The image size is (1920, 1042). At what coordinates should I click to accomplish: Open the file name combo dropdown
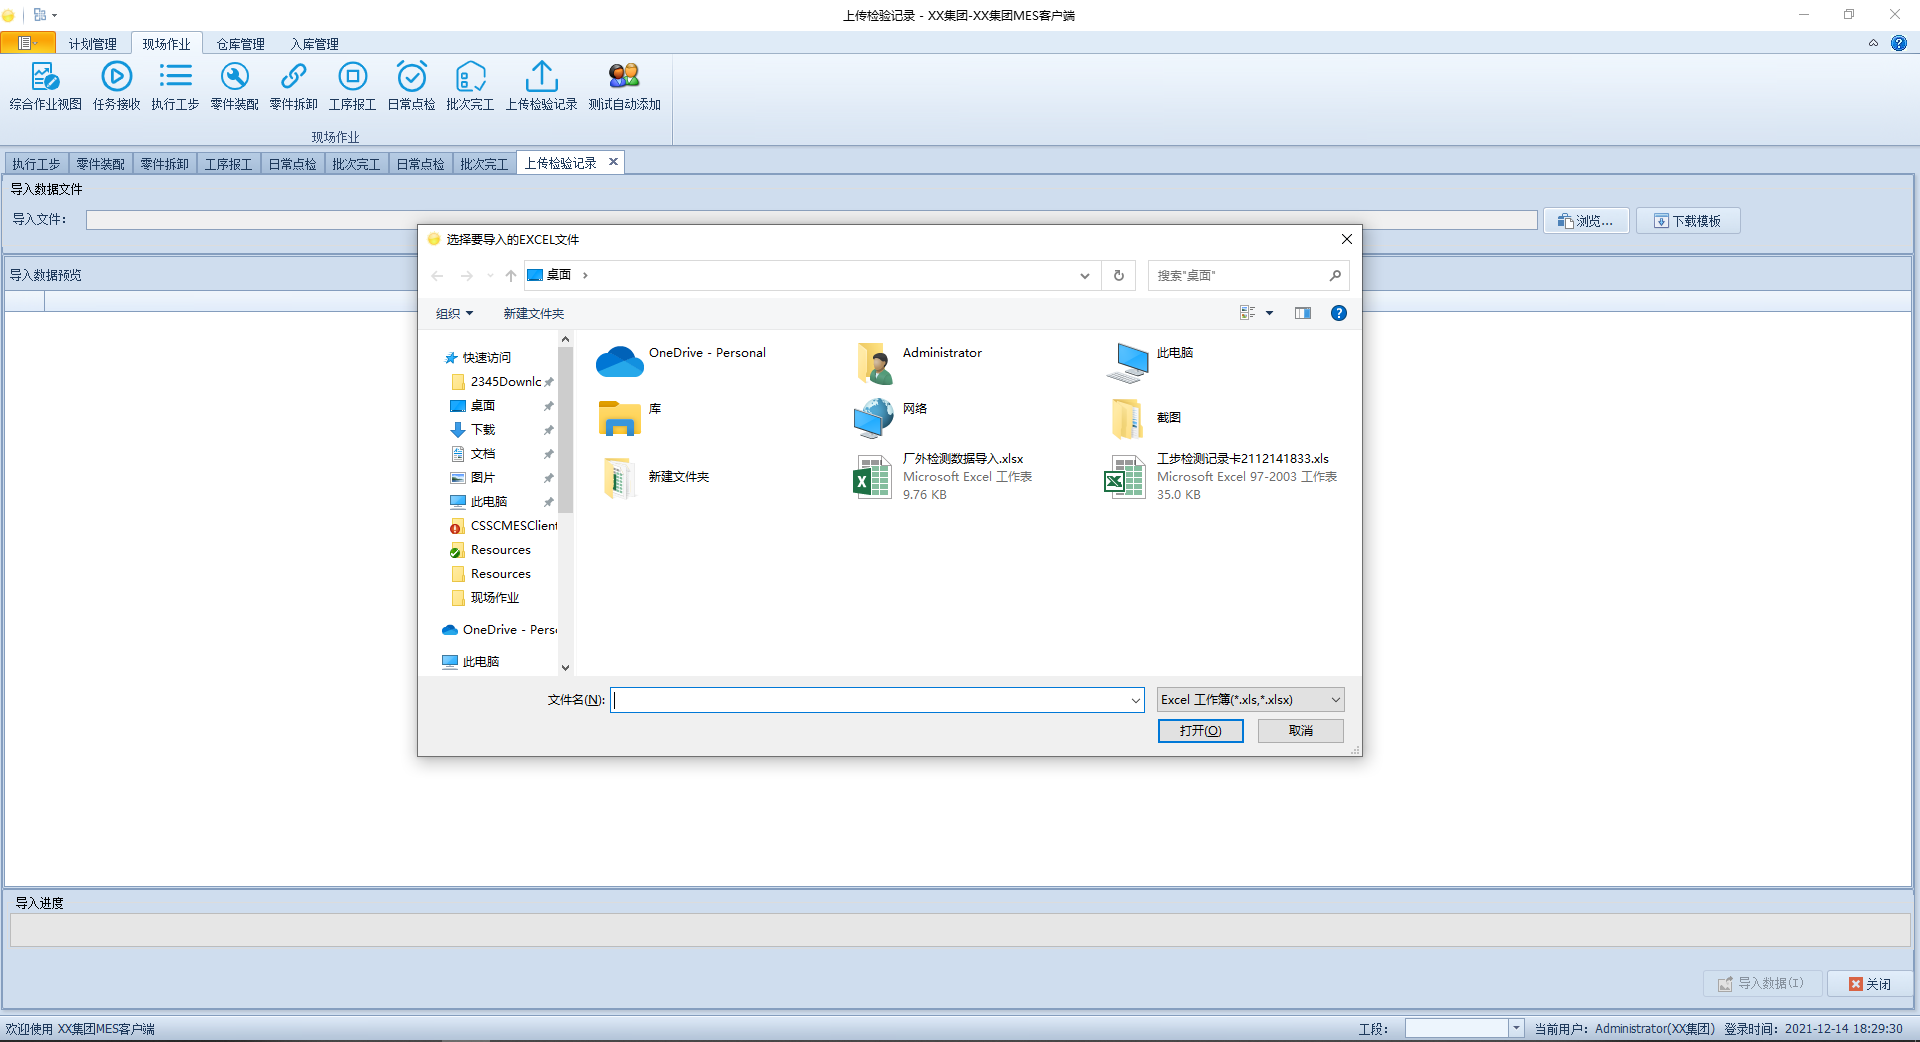(1135, 700)
